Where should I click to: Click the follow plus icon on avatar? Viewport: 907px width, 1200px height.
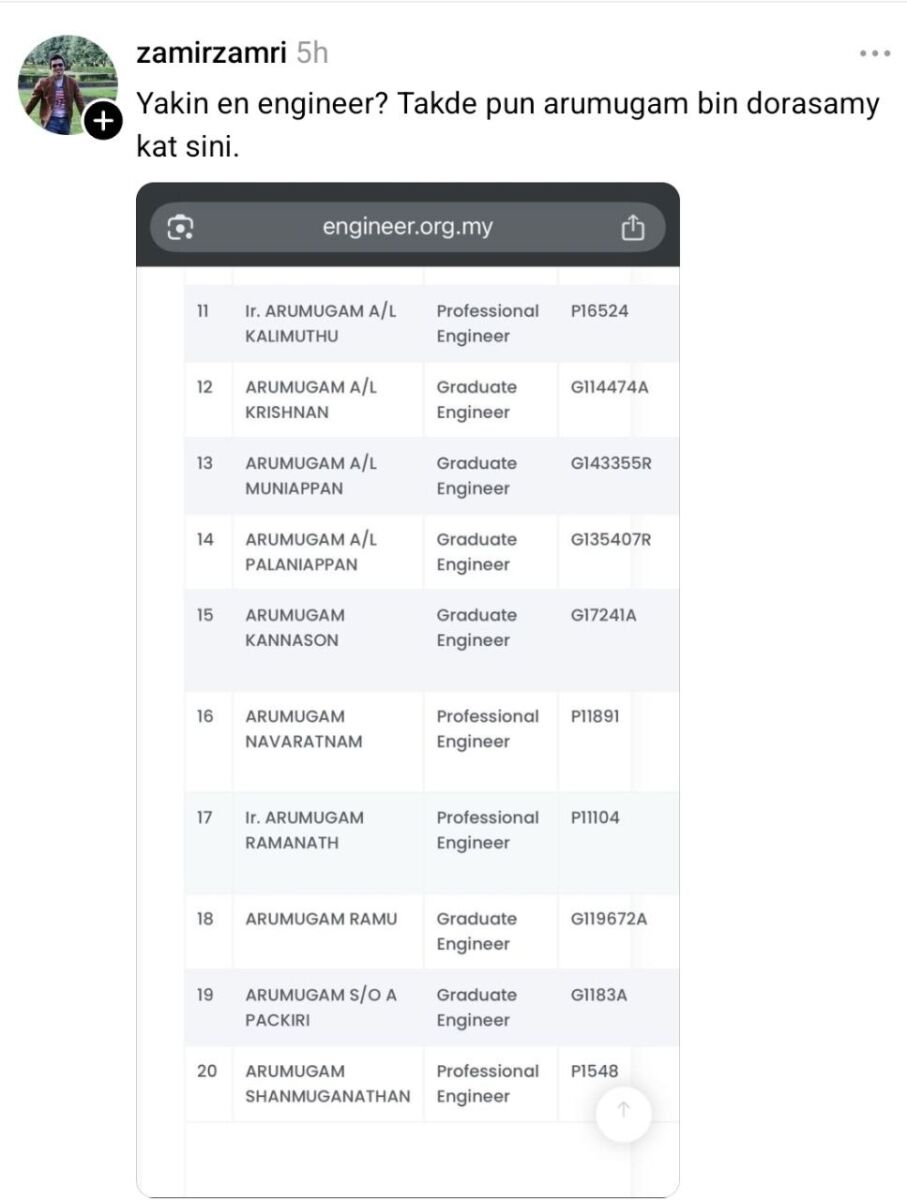[102, 122]
